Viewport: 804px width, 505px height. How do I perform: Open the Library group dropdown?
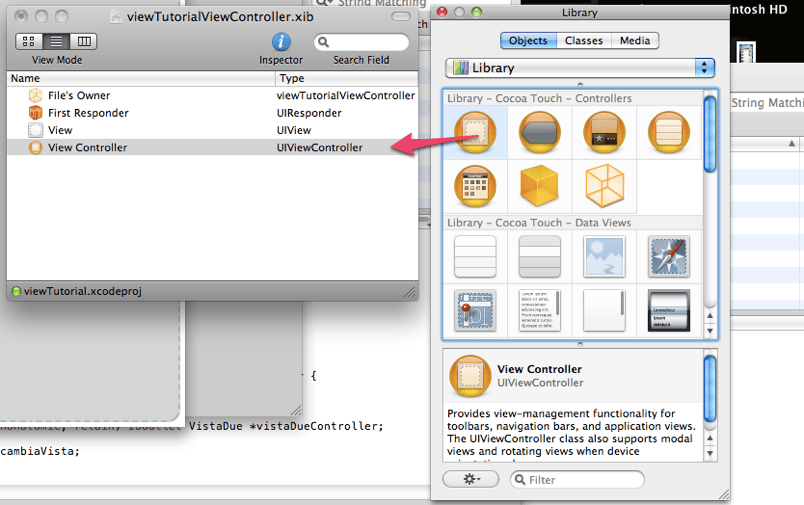point(580,68)
